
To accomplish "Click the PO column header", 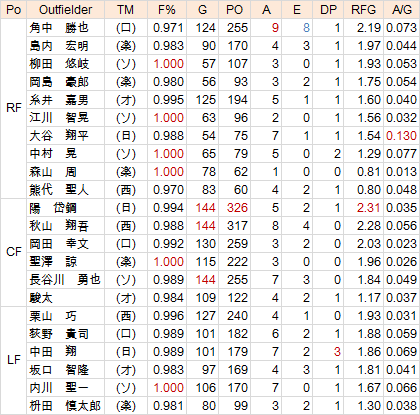I will tap(235, 10).
